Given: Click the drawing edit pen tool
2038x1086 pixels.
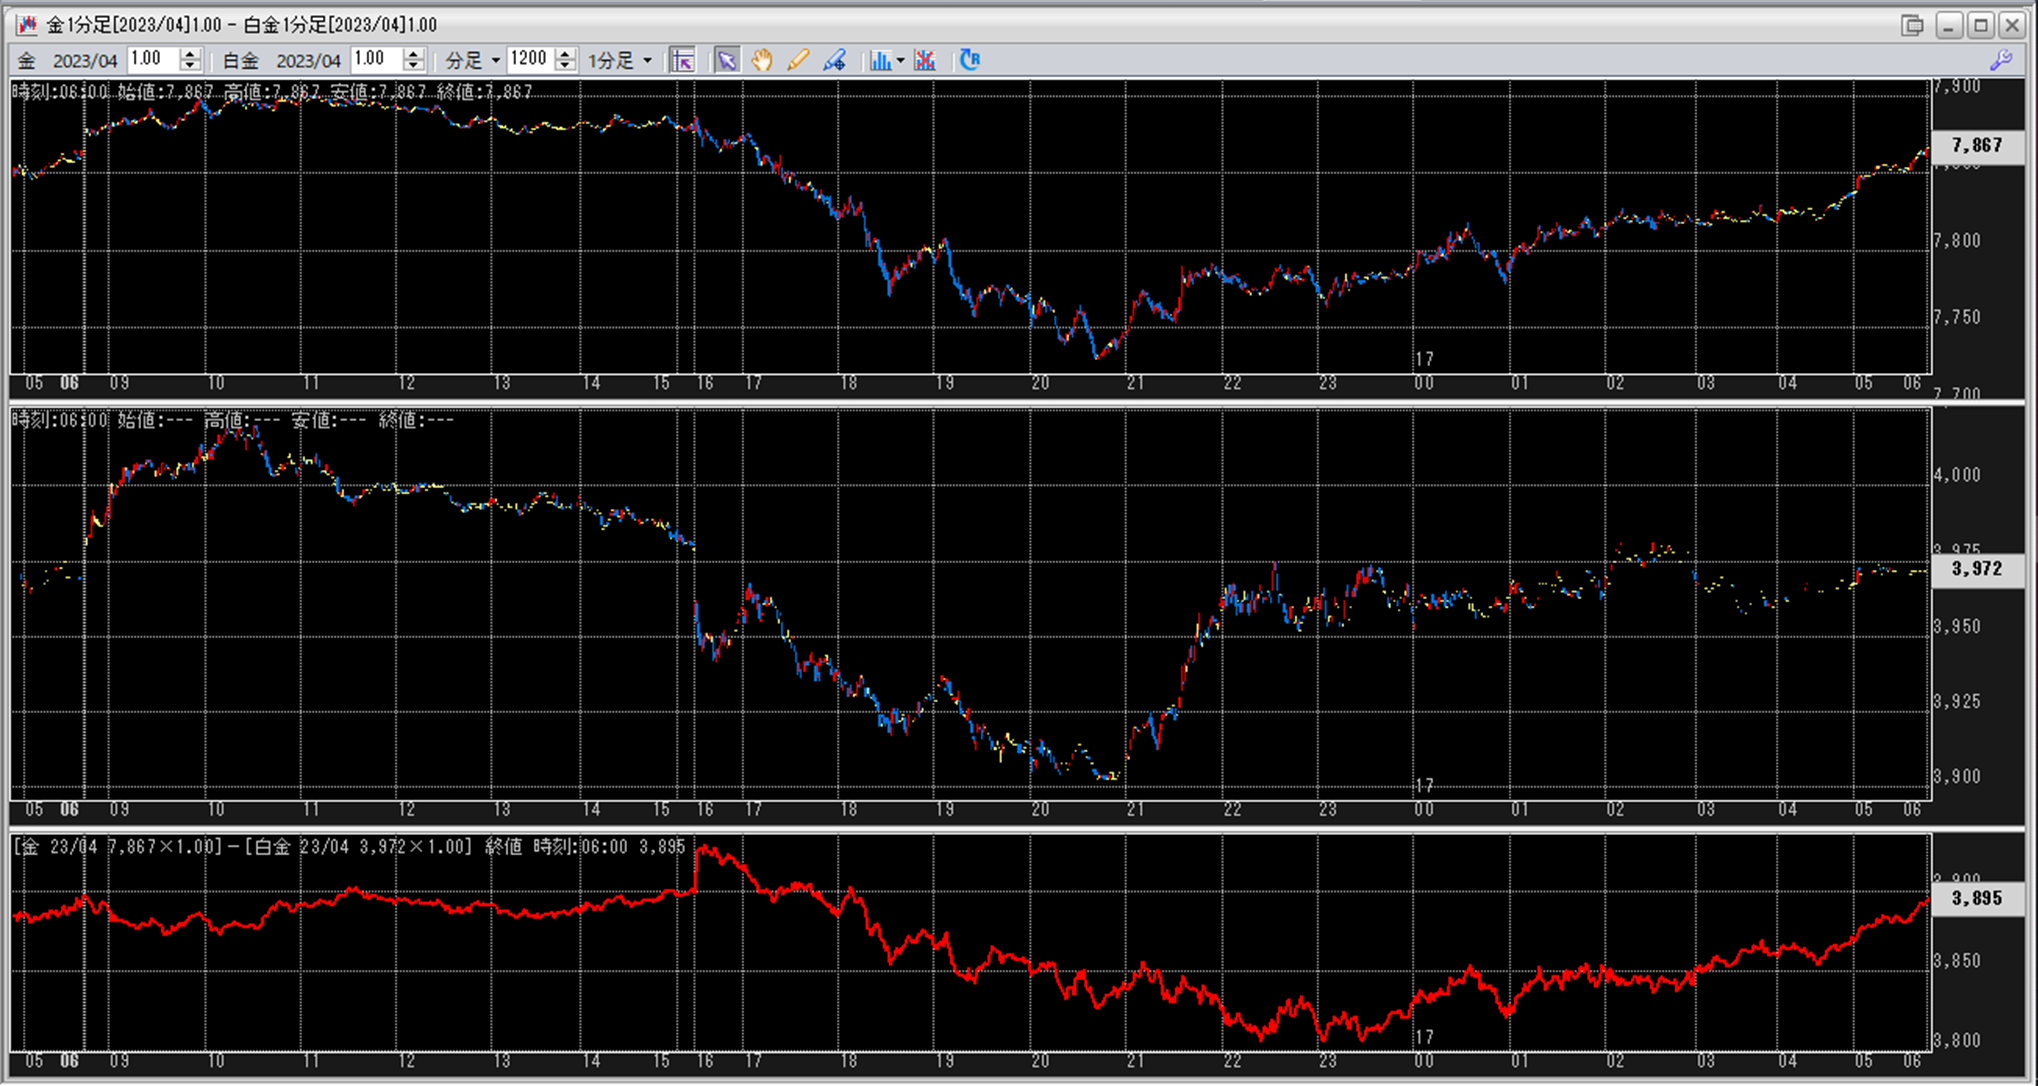Looking at the screenshot, I should coord(834,60).
